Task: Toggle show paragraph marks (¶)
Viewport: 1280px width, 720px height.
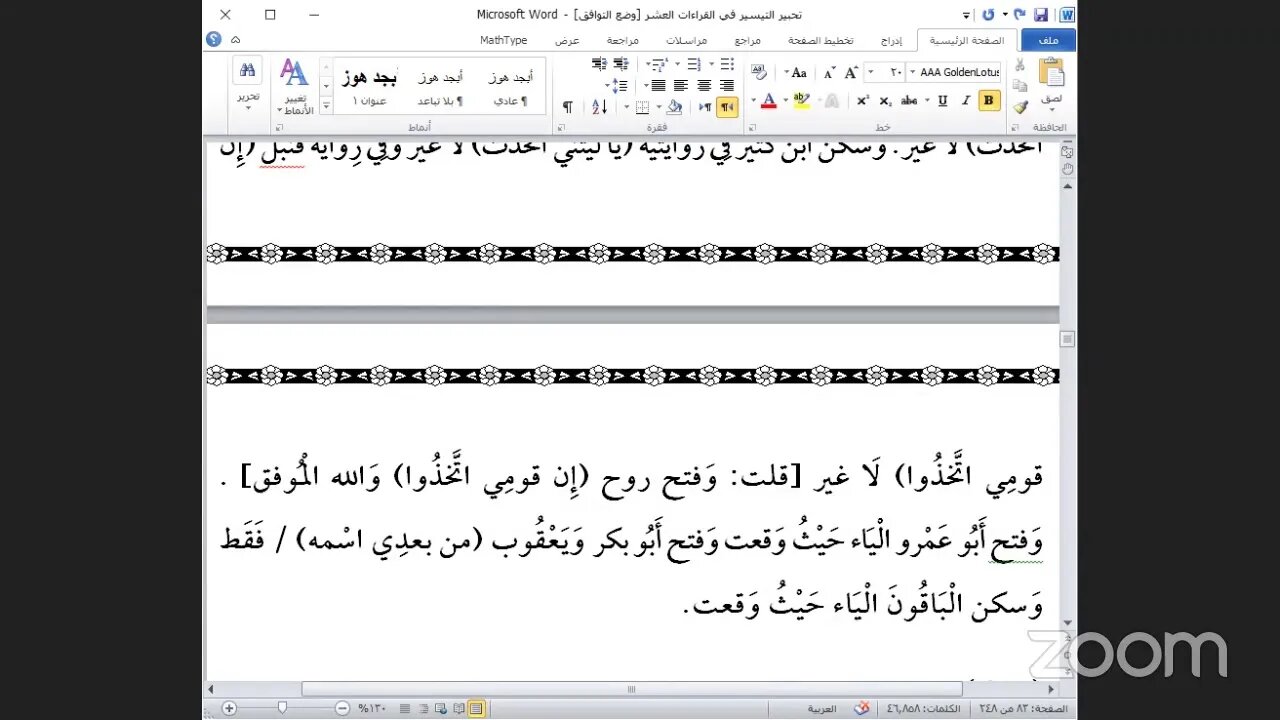Action: [567, 107]
